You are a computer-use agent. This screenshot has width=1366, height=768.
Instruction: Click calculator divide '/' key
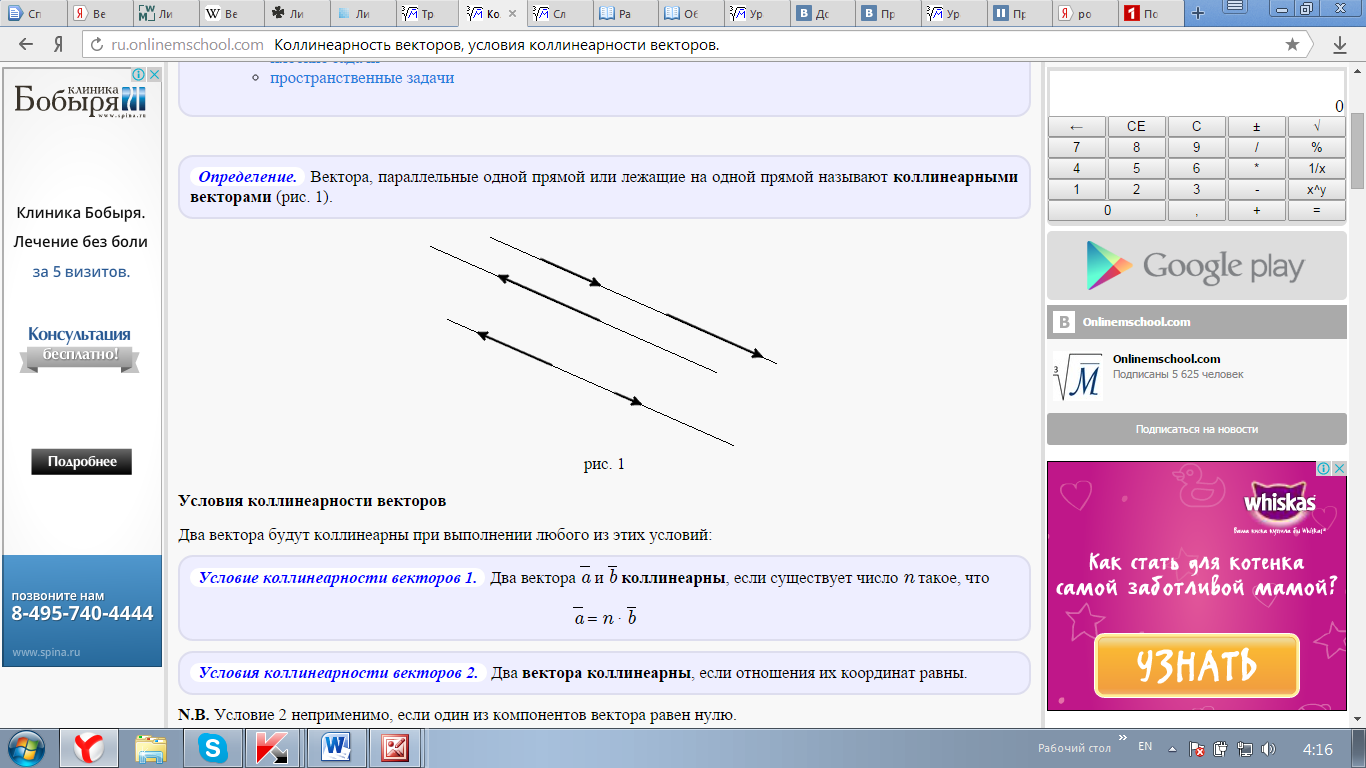pyautogui.click(x=1256, y=148)
